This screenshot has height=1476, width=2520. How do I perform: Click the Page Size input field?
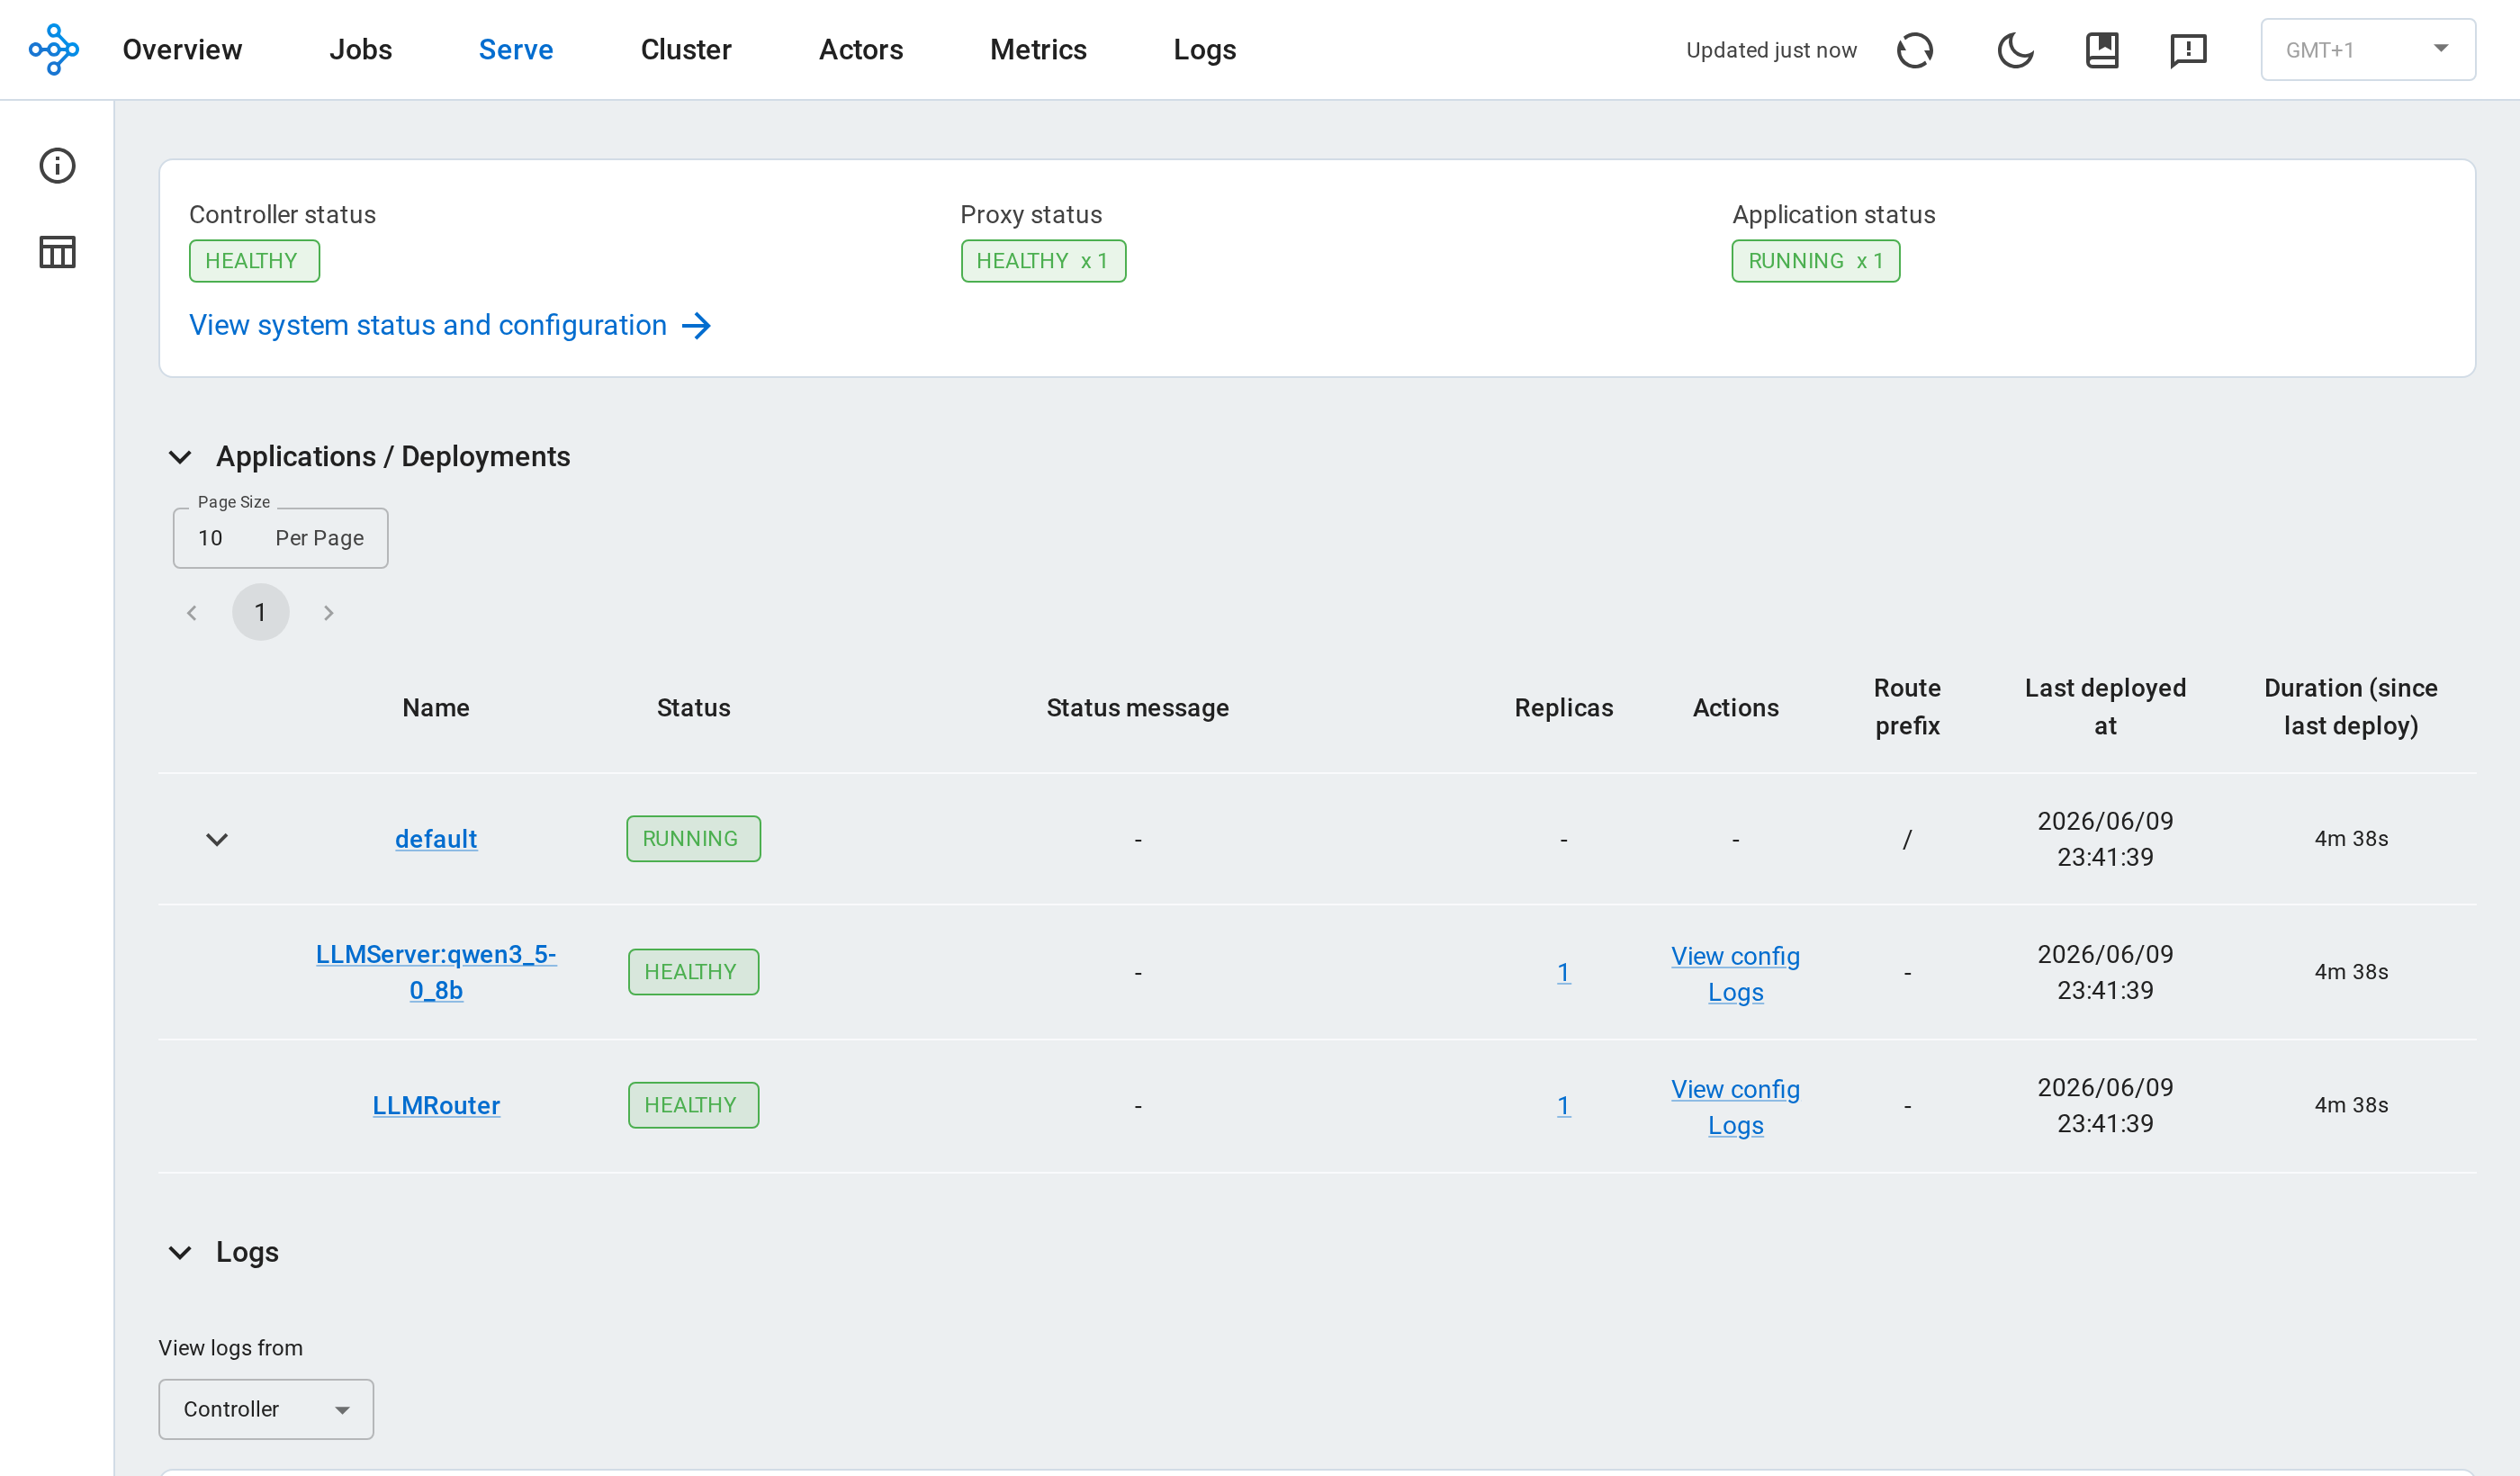[280, 538]
